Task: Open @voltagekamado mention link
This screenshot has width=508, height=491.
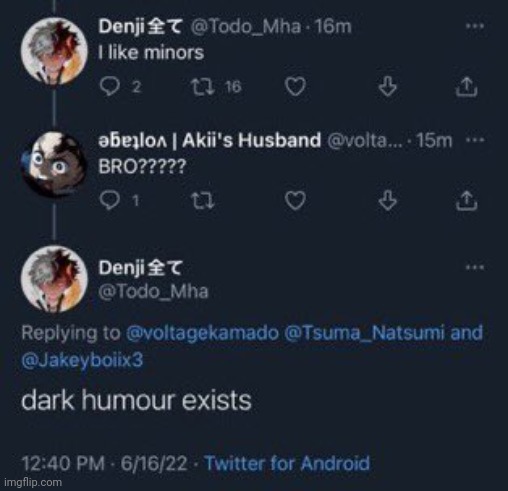Action: coord(202,333)
